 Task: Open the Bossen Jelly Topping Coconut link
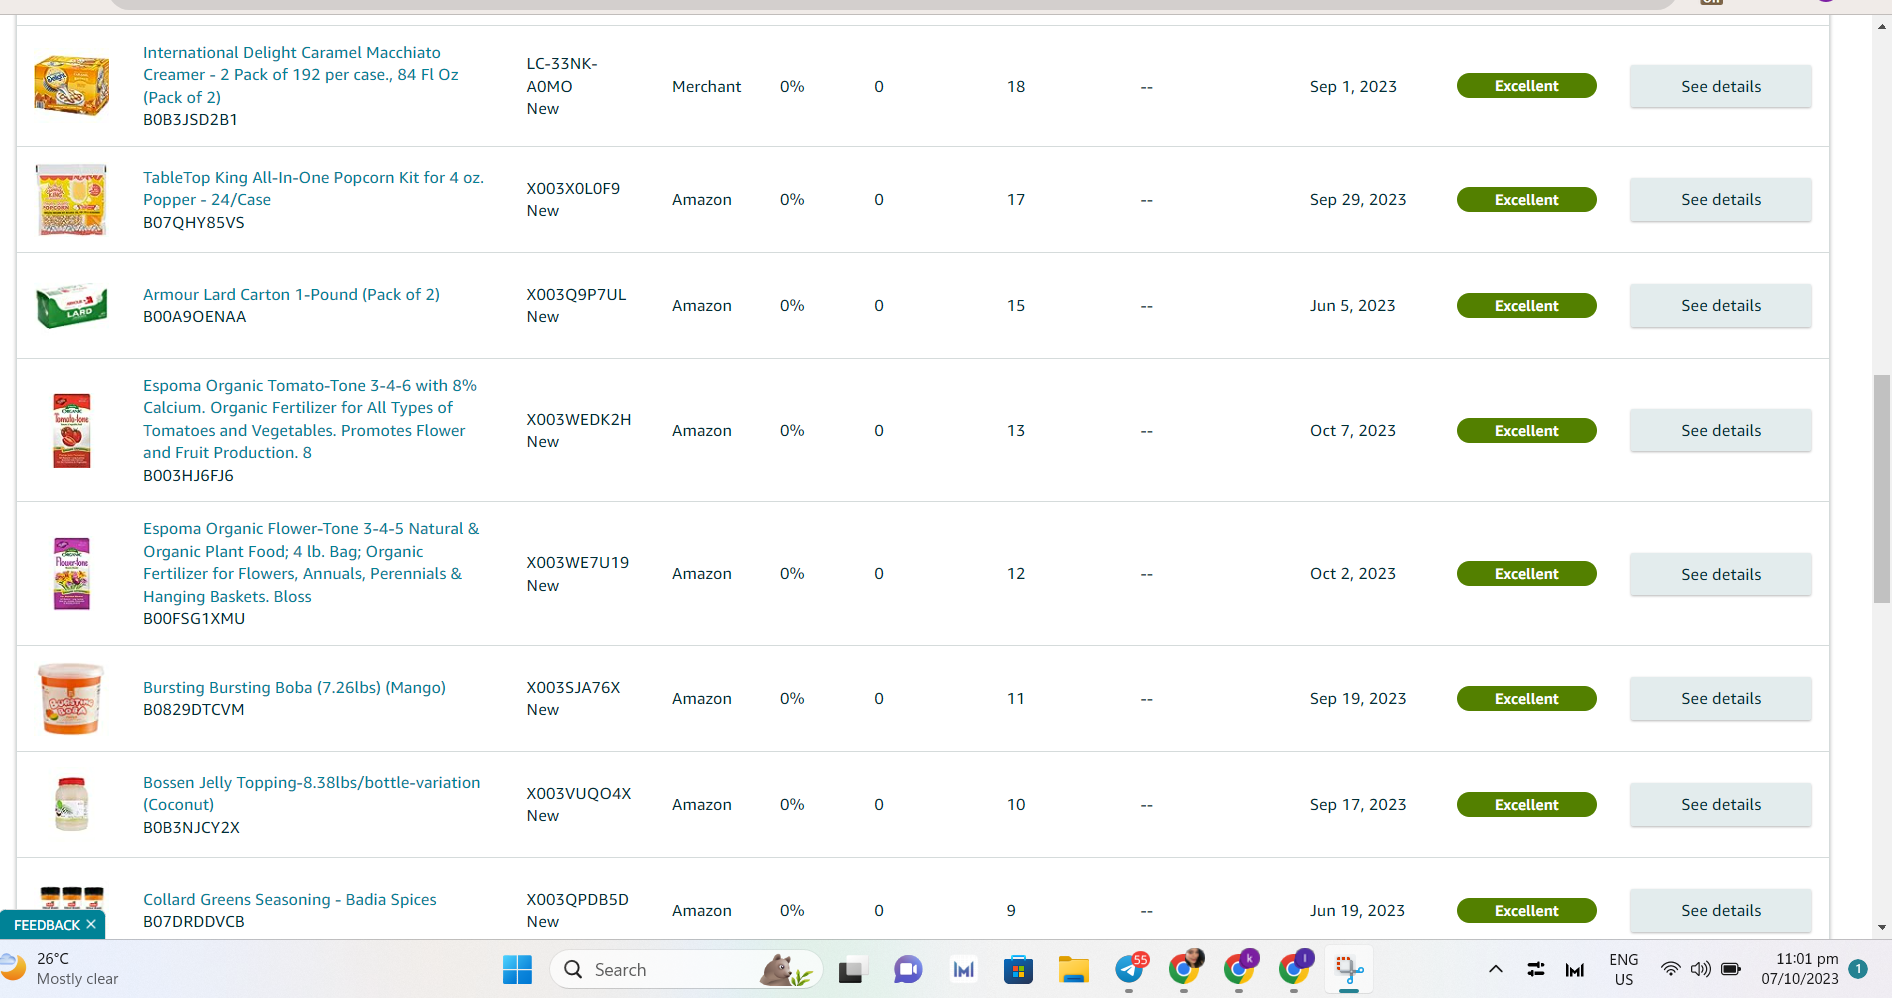click(311, 794)
